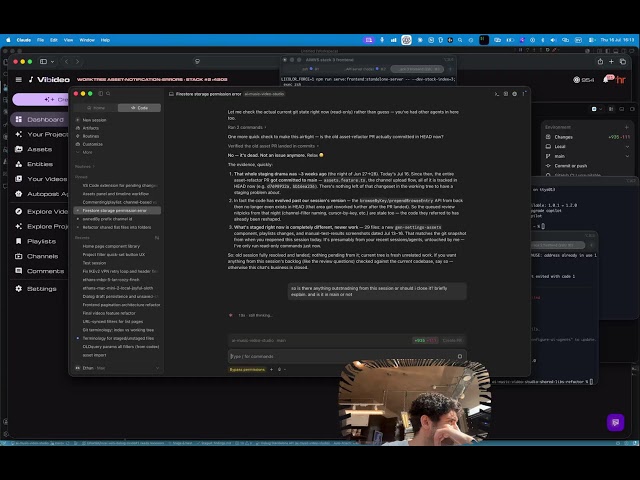The width and height of the screenshot is (640, 480).
Task: Open the Edit menu in menu bar
Action: [x=54, y=40]
